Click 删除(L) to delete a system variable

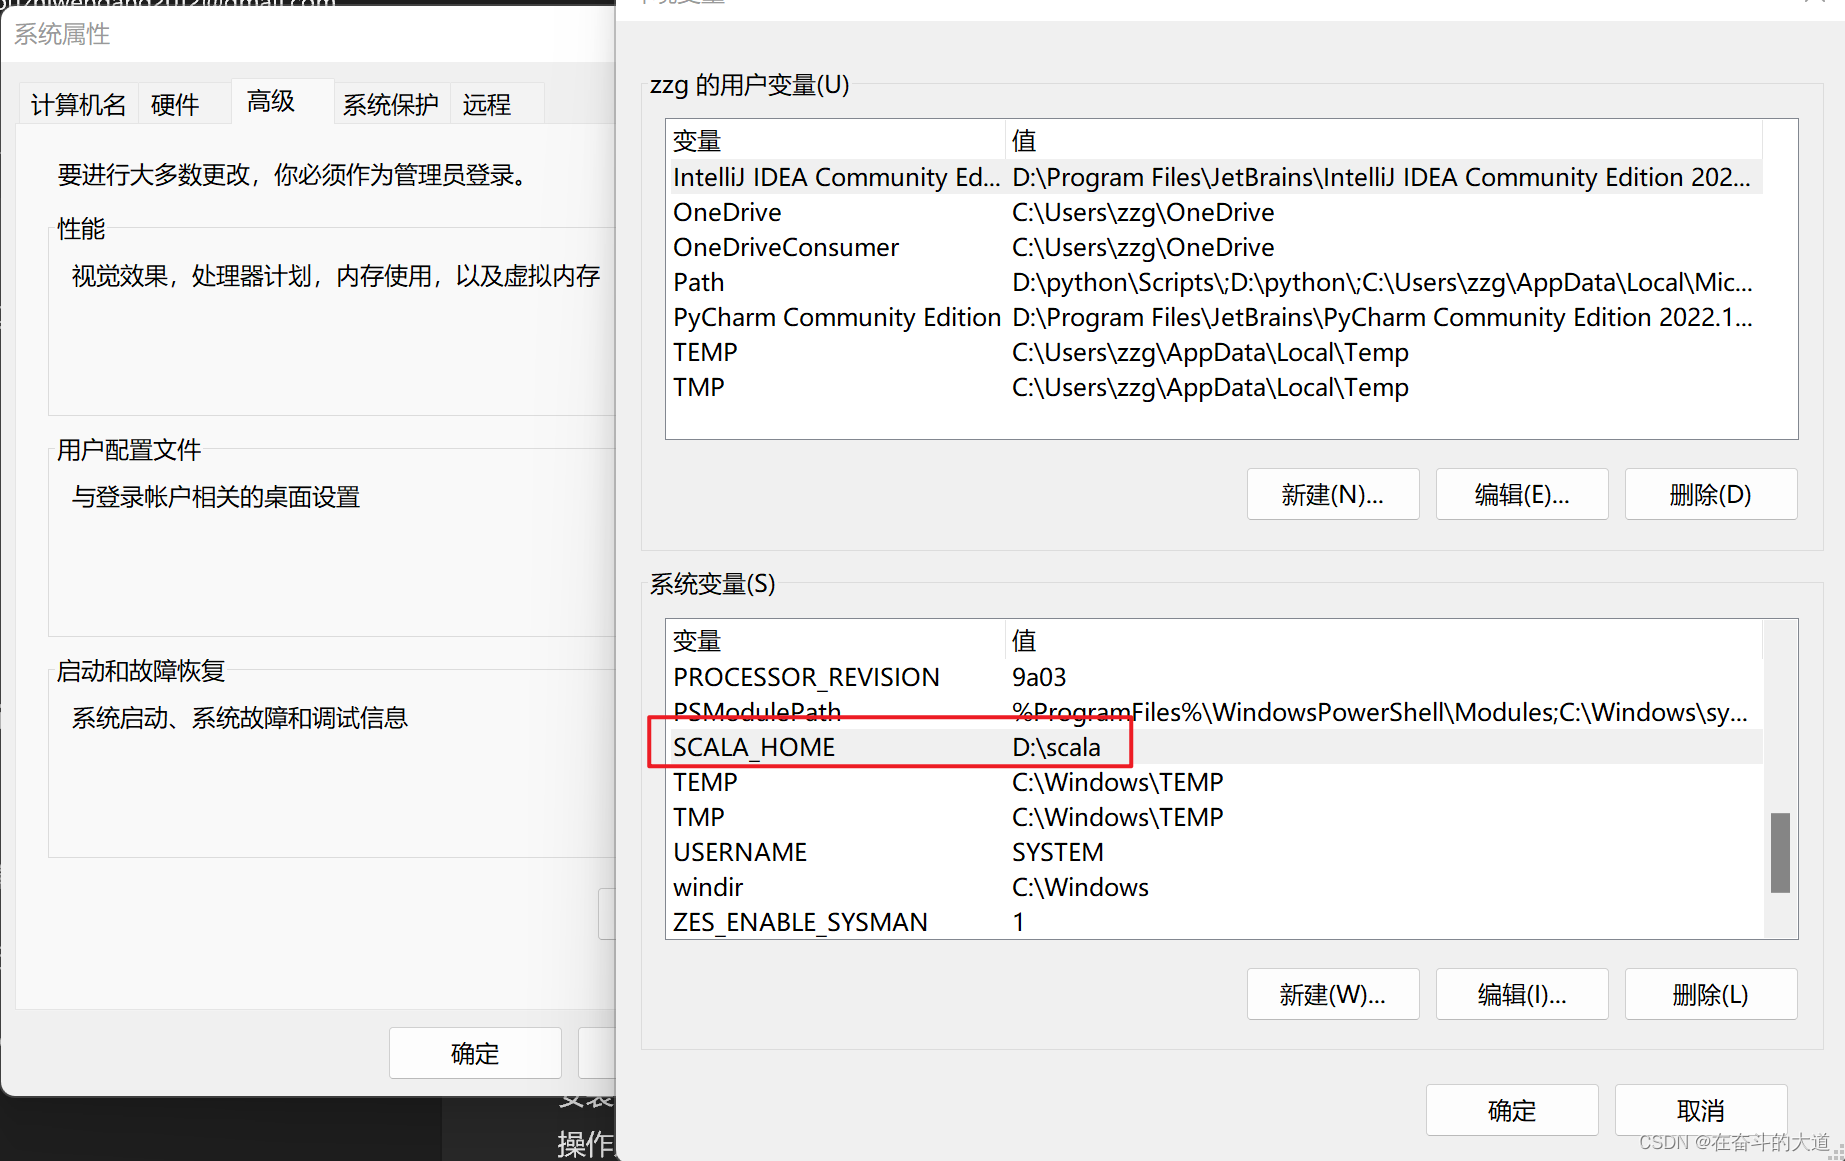coord(1710,993)
